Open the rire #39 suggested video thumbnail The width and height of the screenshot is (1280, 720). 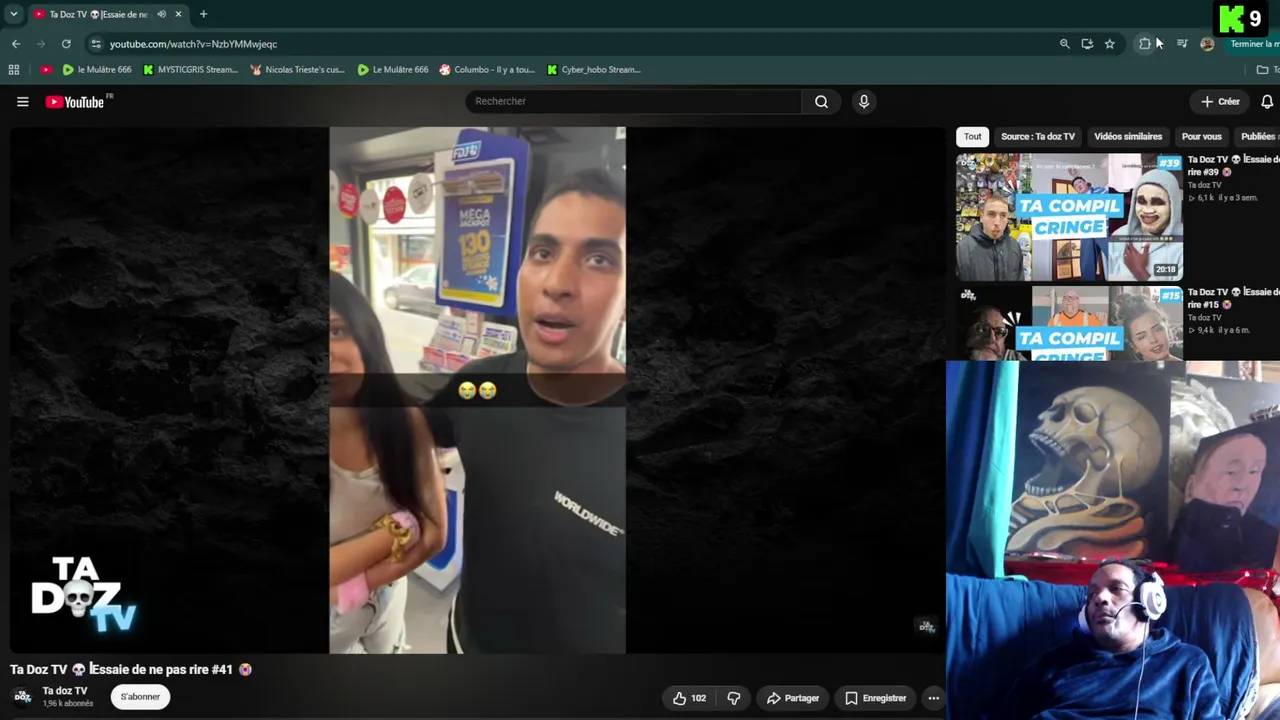pyautogui.click(x=1069, y=217)
